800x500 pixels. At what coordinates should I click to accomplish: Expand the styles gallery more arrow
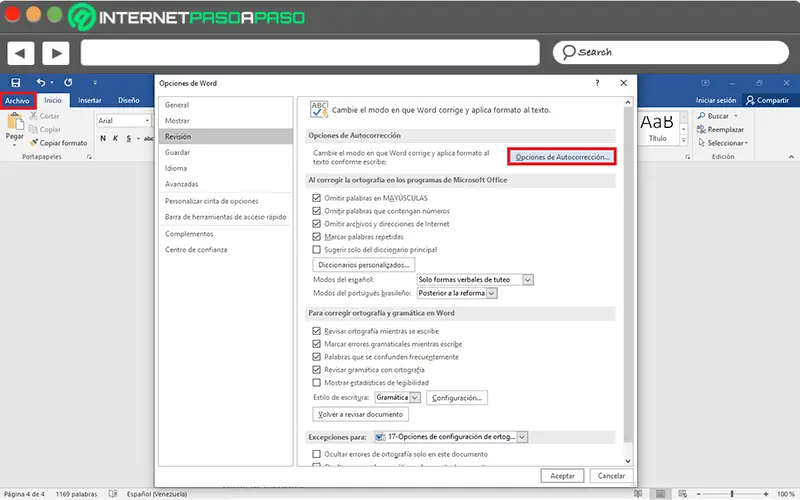click(x=684, y=140)
